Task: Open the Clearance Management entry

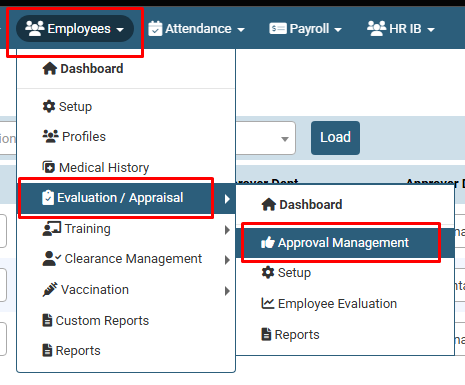Action: tap(126, 259)
